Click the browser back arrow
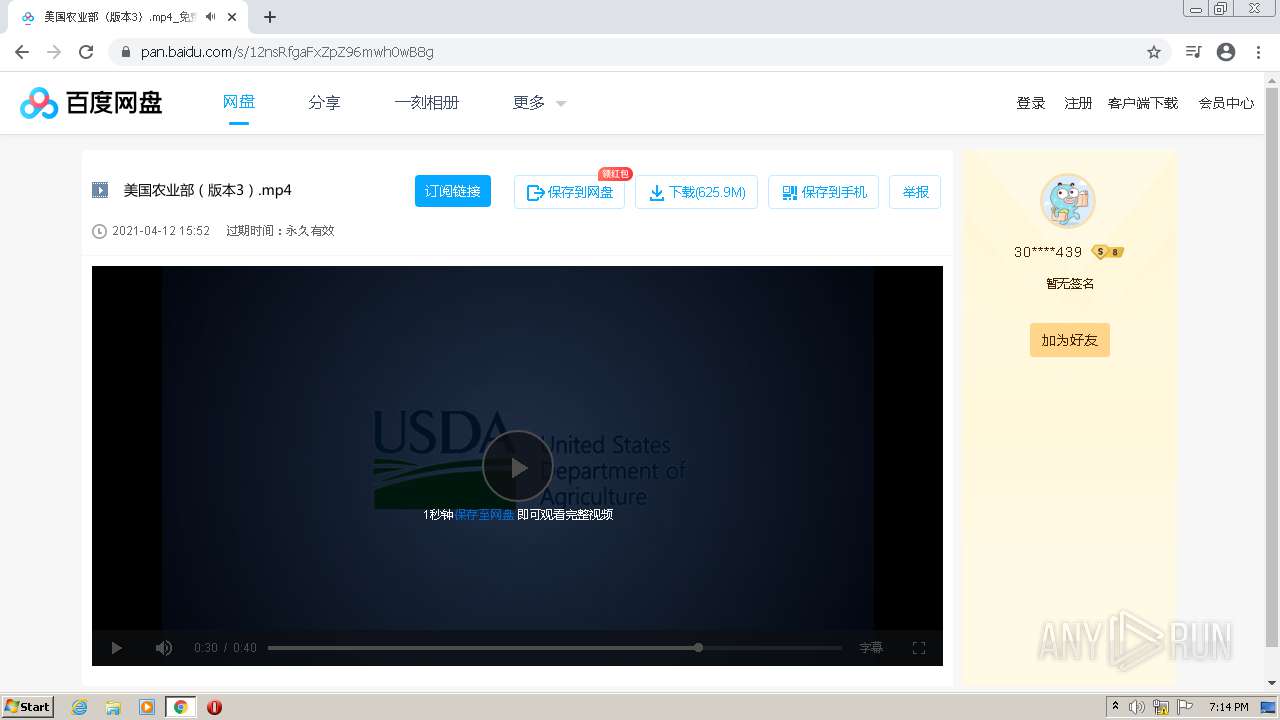 22,52
